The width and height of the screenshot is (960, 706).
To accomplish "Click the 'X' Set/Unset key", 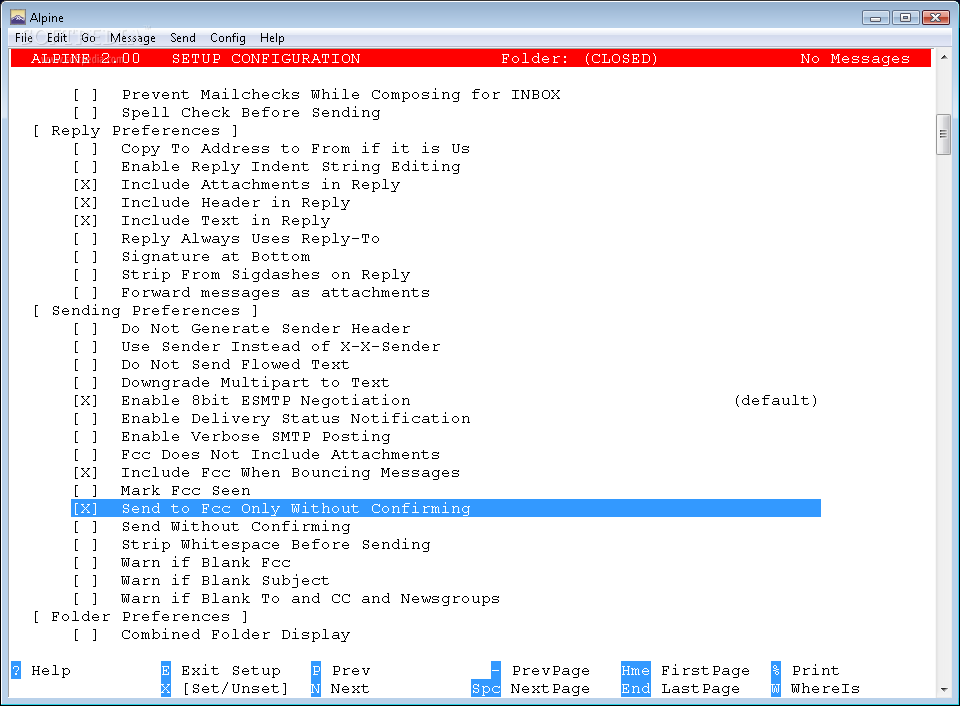I will point(166,688).
